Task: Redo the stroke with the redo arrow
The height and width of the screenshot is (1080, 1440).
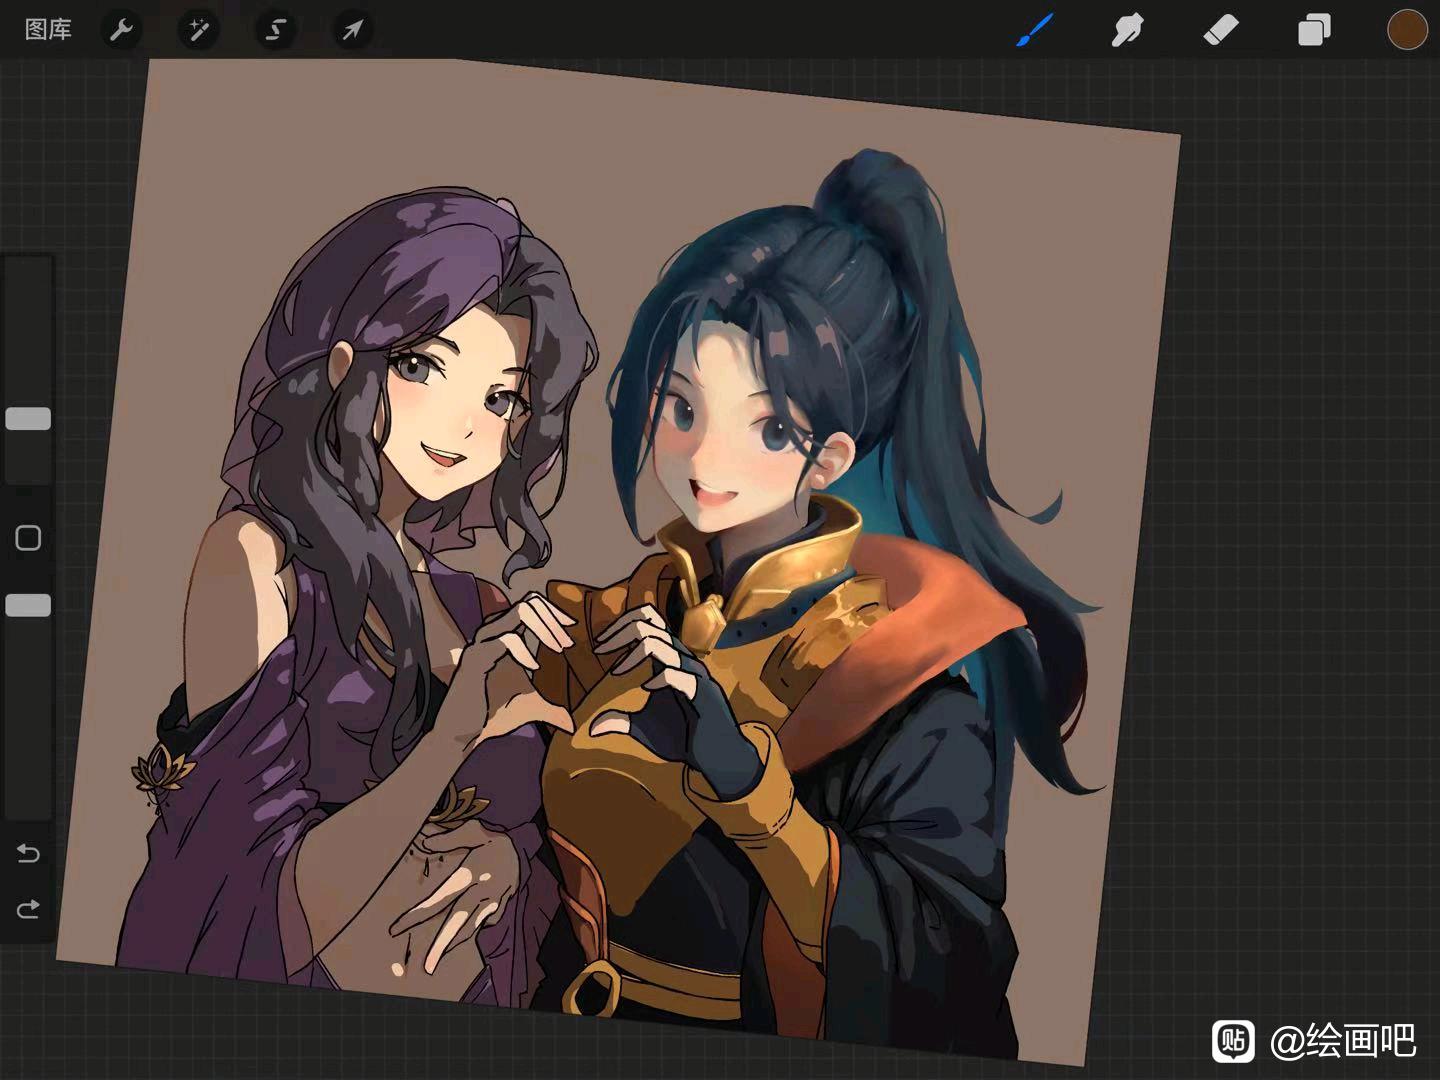Action: tap(28, 909)
